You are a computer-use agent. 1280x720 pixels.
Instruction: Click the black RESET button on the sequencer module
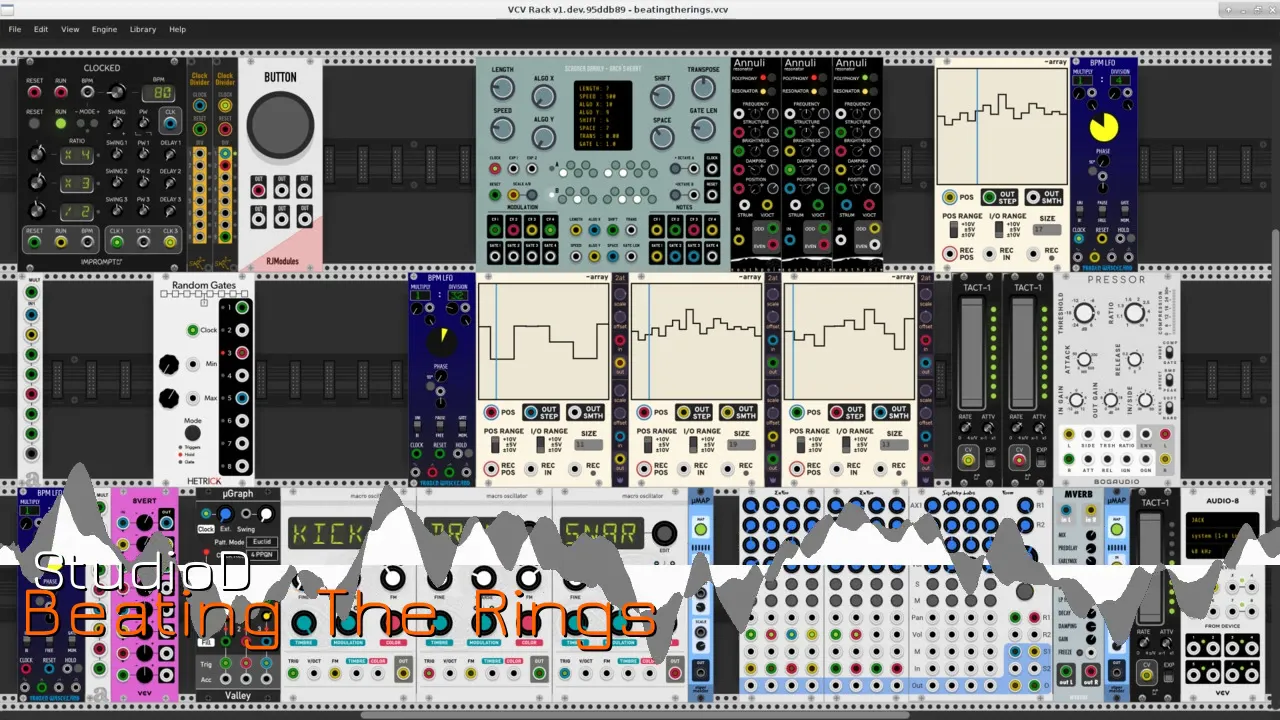[x=712, y=194]
